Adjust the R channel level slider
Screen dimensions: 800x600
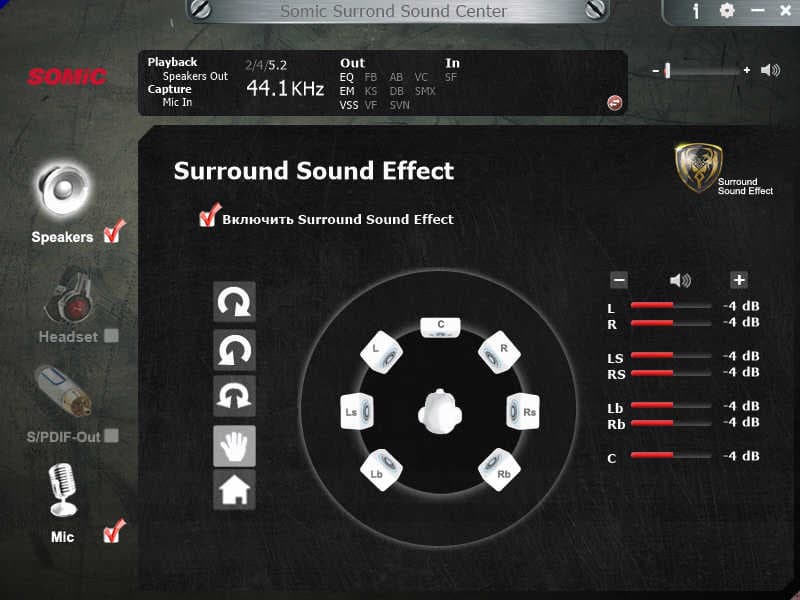click(x=671, y=323)
